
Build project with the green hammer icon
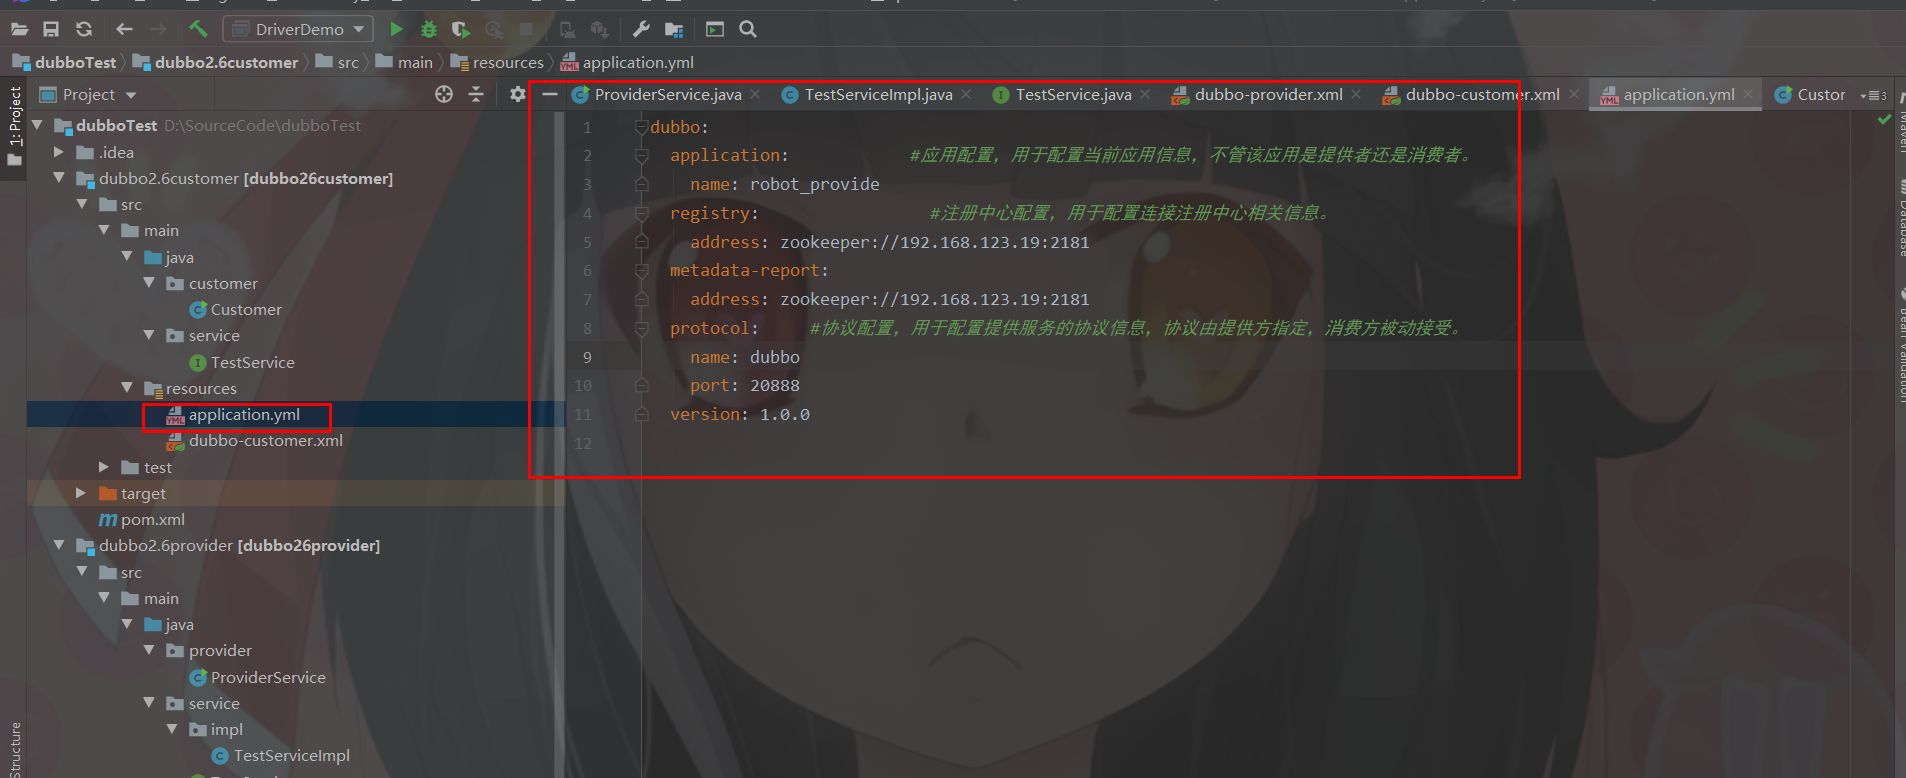click(x=198, y=29)
